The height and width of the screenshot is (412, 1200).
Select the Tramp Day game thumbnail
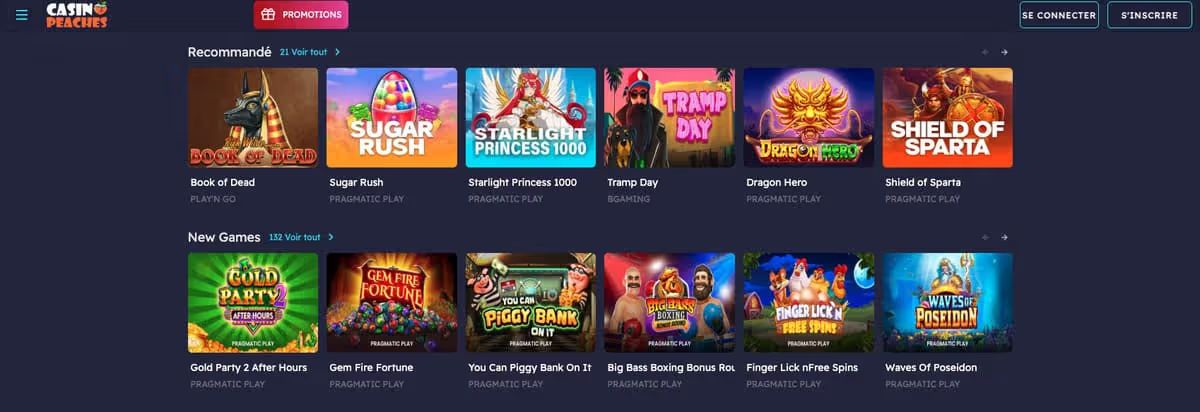[x=670, y=117]
